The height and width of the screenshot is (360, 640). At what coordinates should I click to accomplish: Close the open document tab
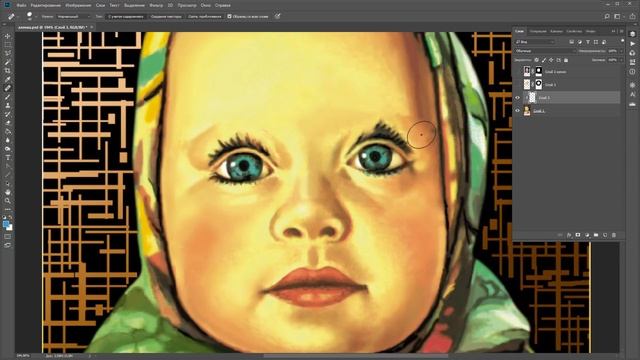(92, 27)
